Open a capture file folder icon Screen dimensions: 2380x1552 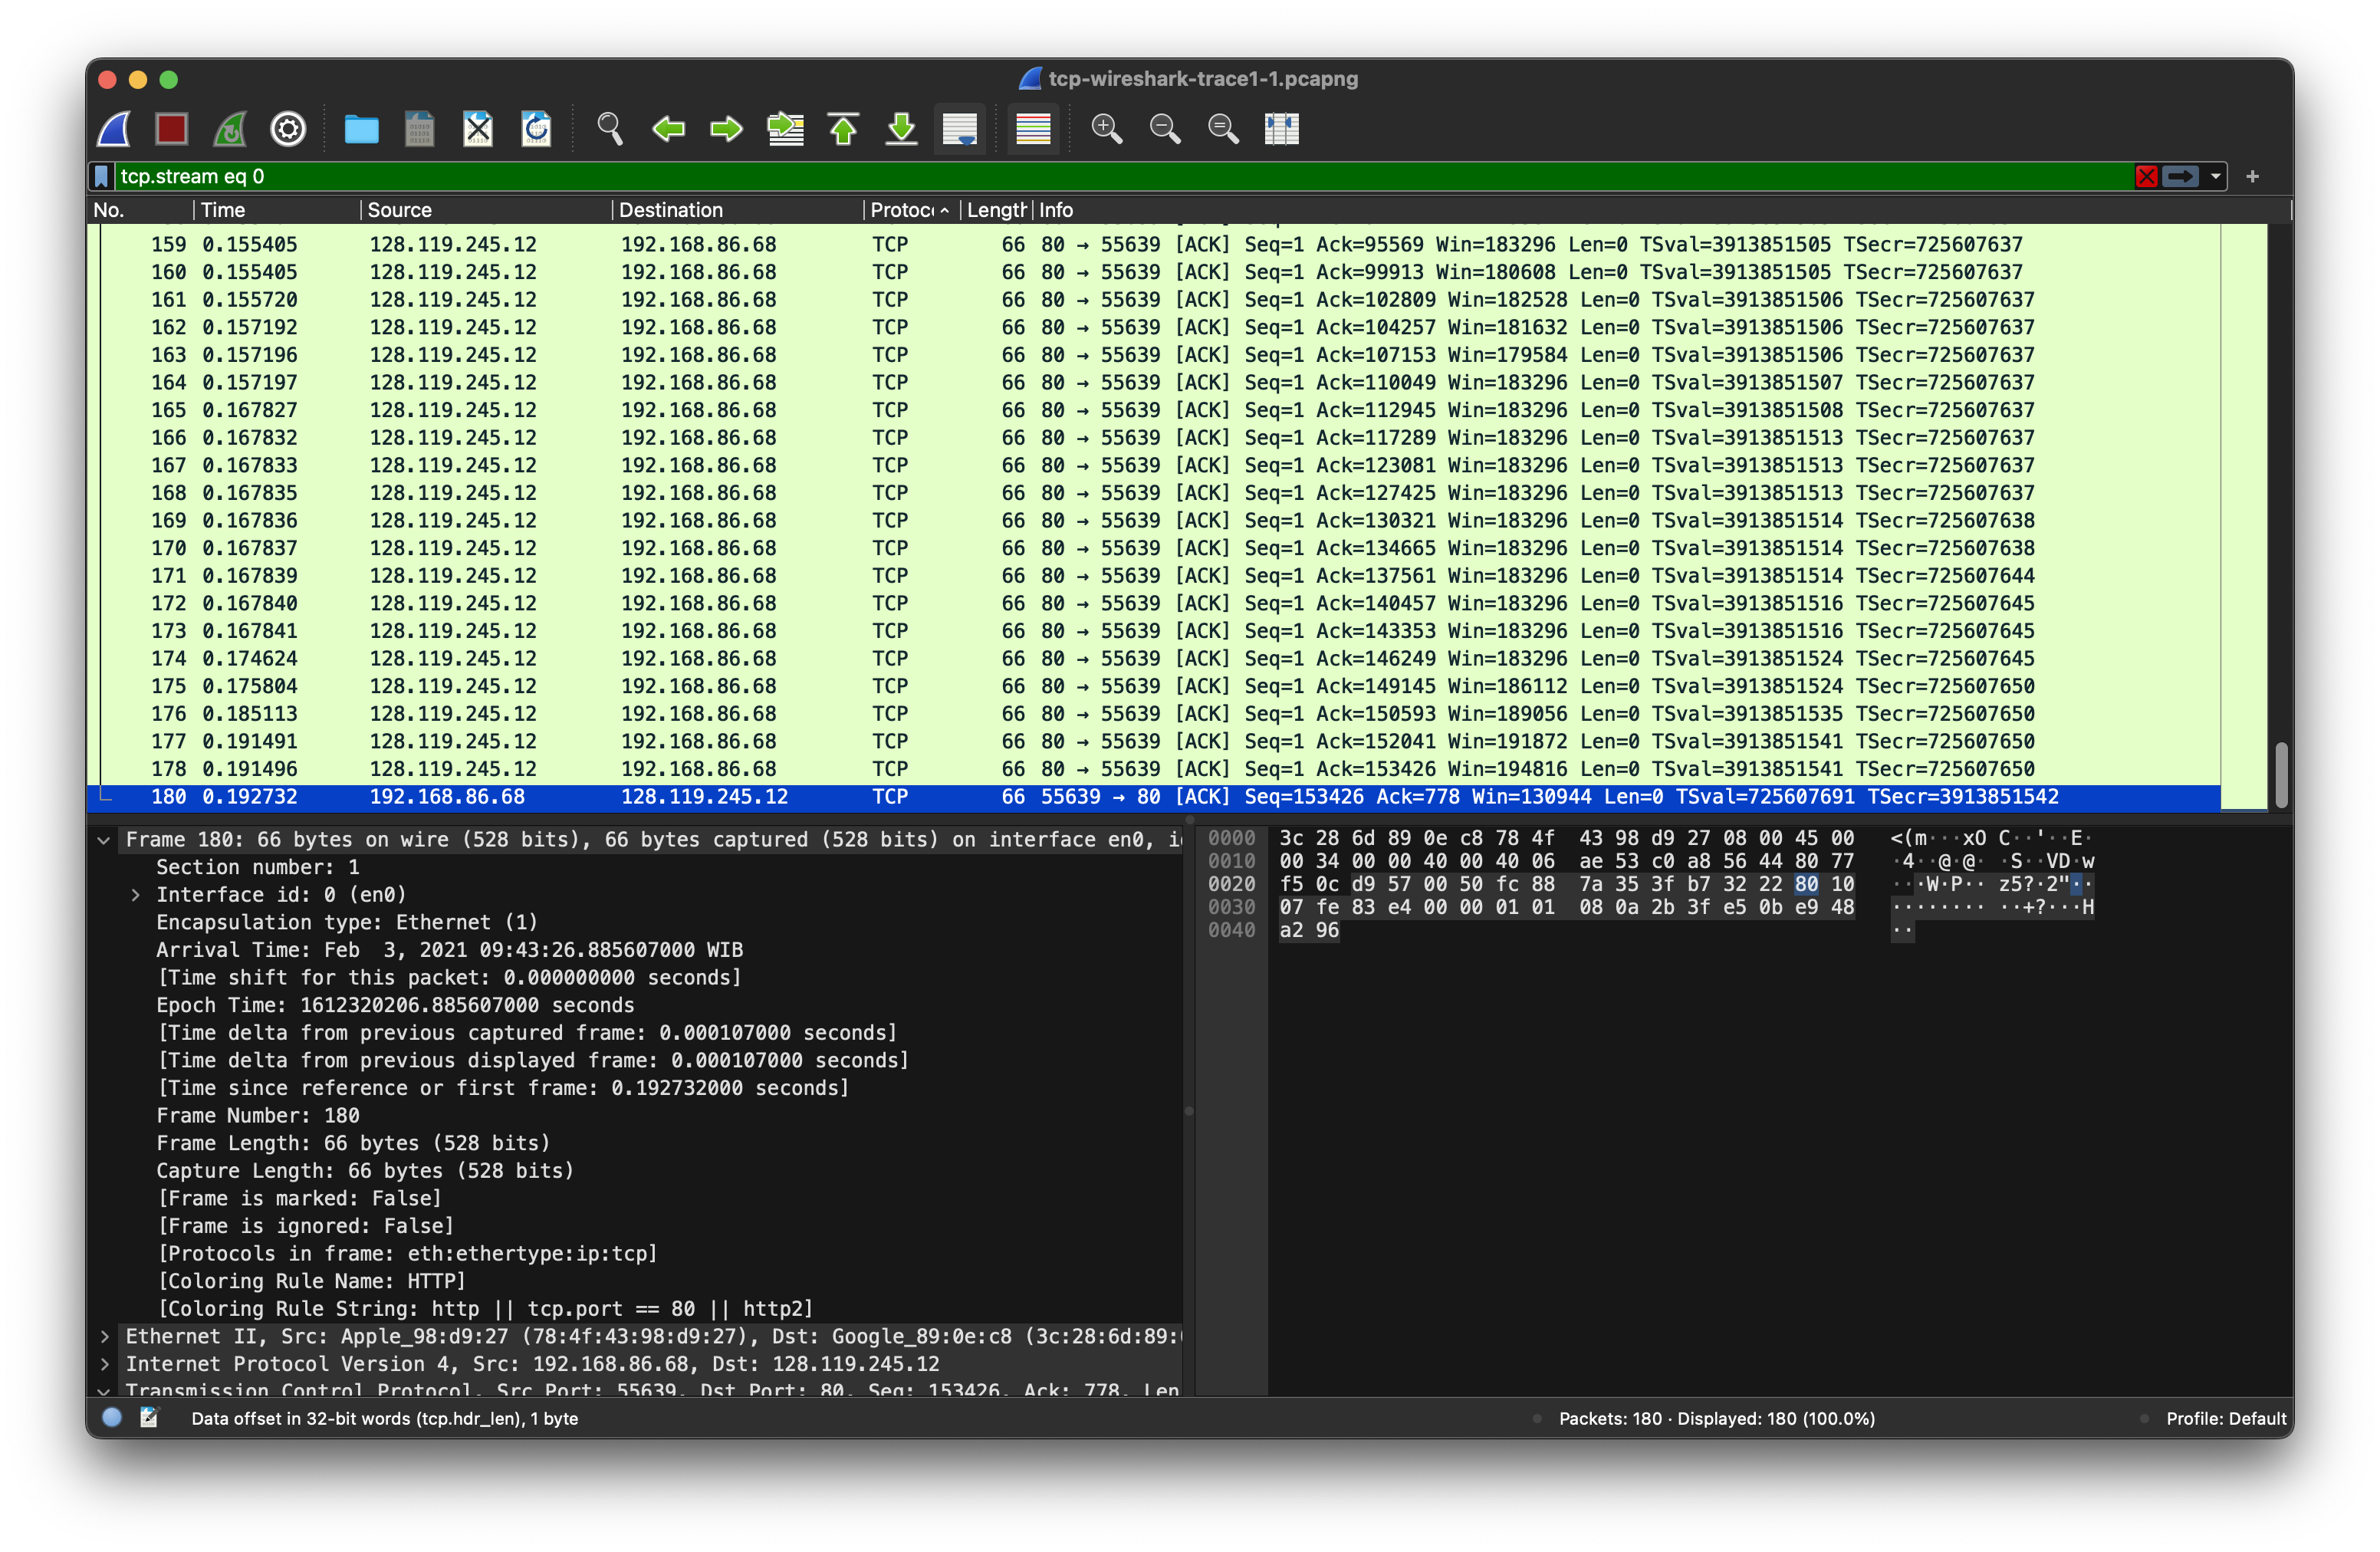point(361,129)
